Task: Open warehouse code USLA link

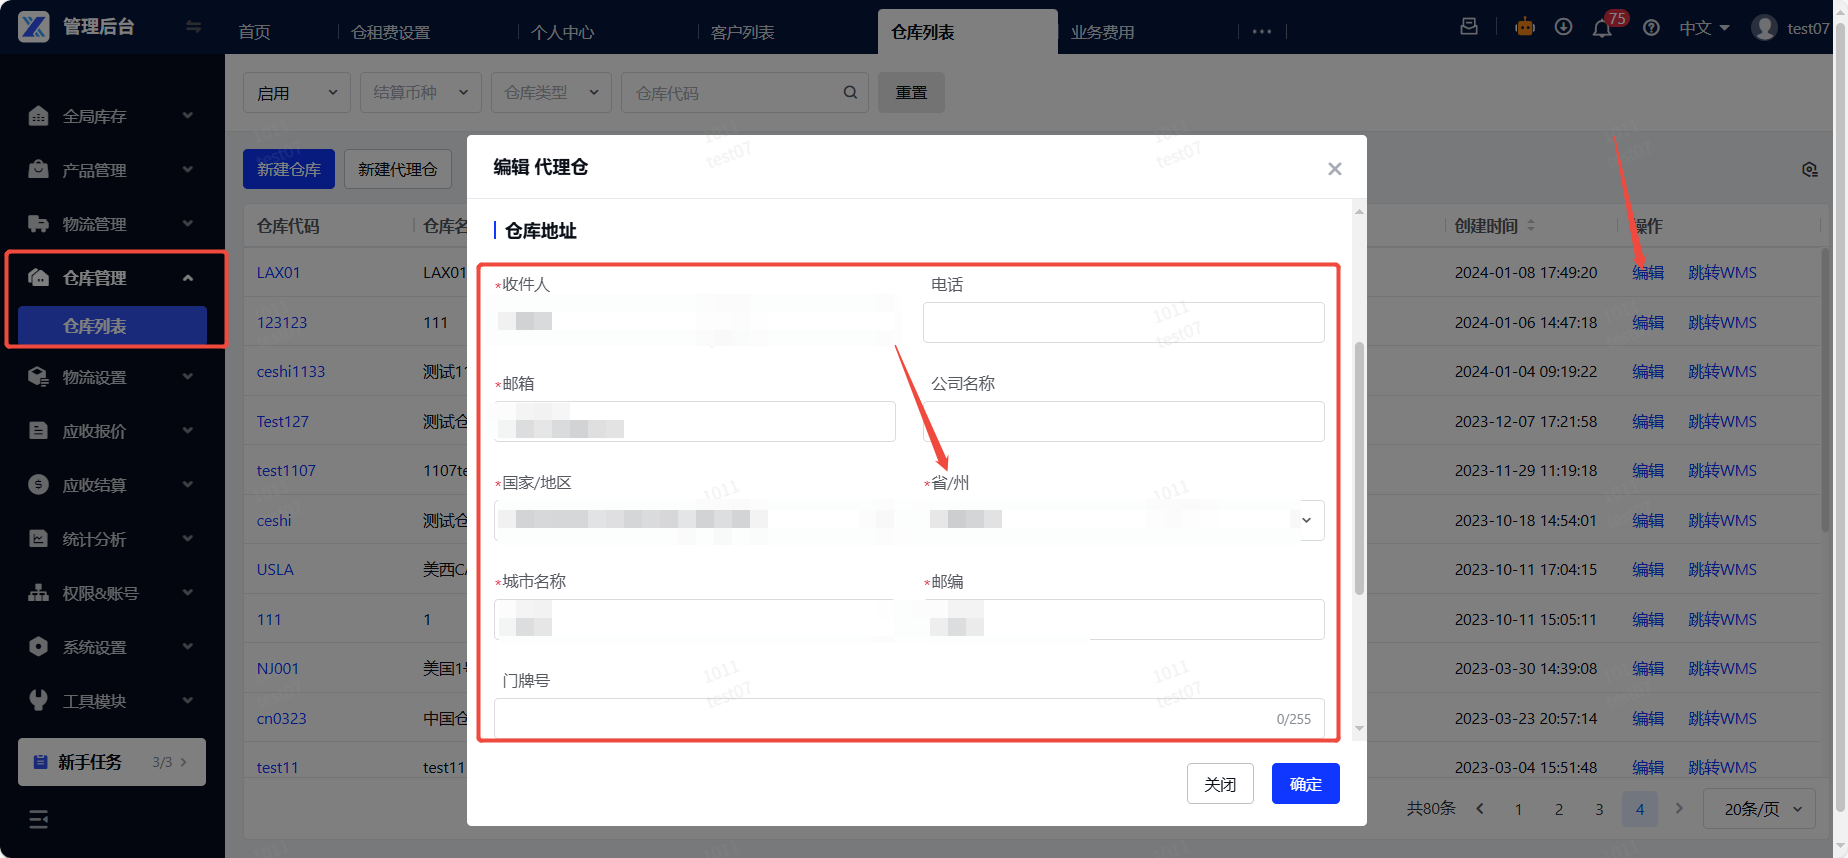Action: tap(275, 569)
